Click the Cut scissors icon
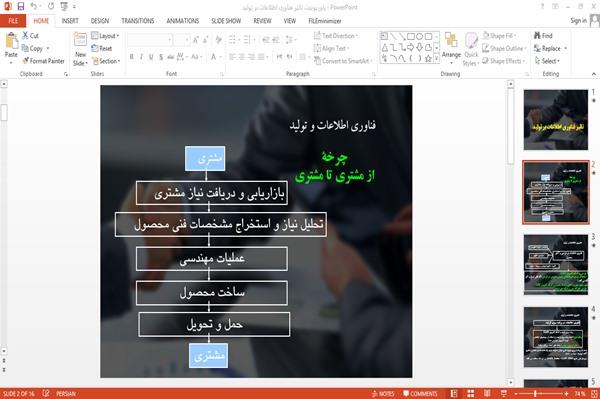600x399 pixels. (x=25, y=36)
